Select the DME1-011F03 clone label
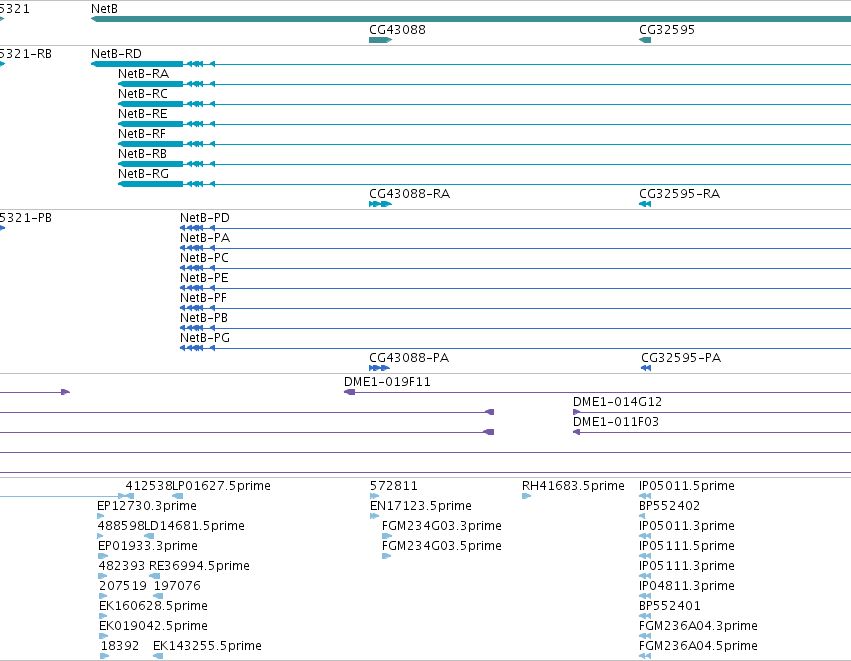The width and height of the screenshot is (851, 661). [616, 422]
